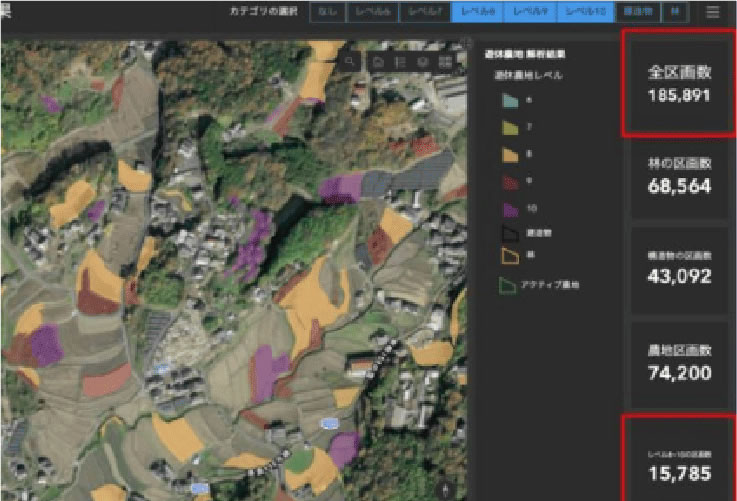Viewport: 737px width, 501px height.
Task: Click the compass icon at map bottom
Action: coord(445,490)
